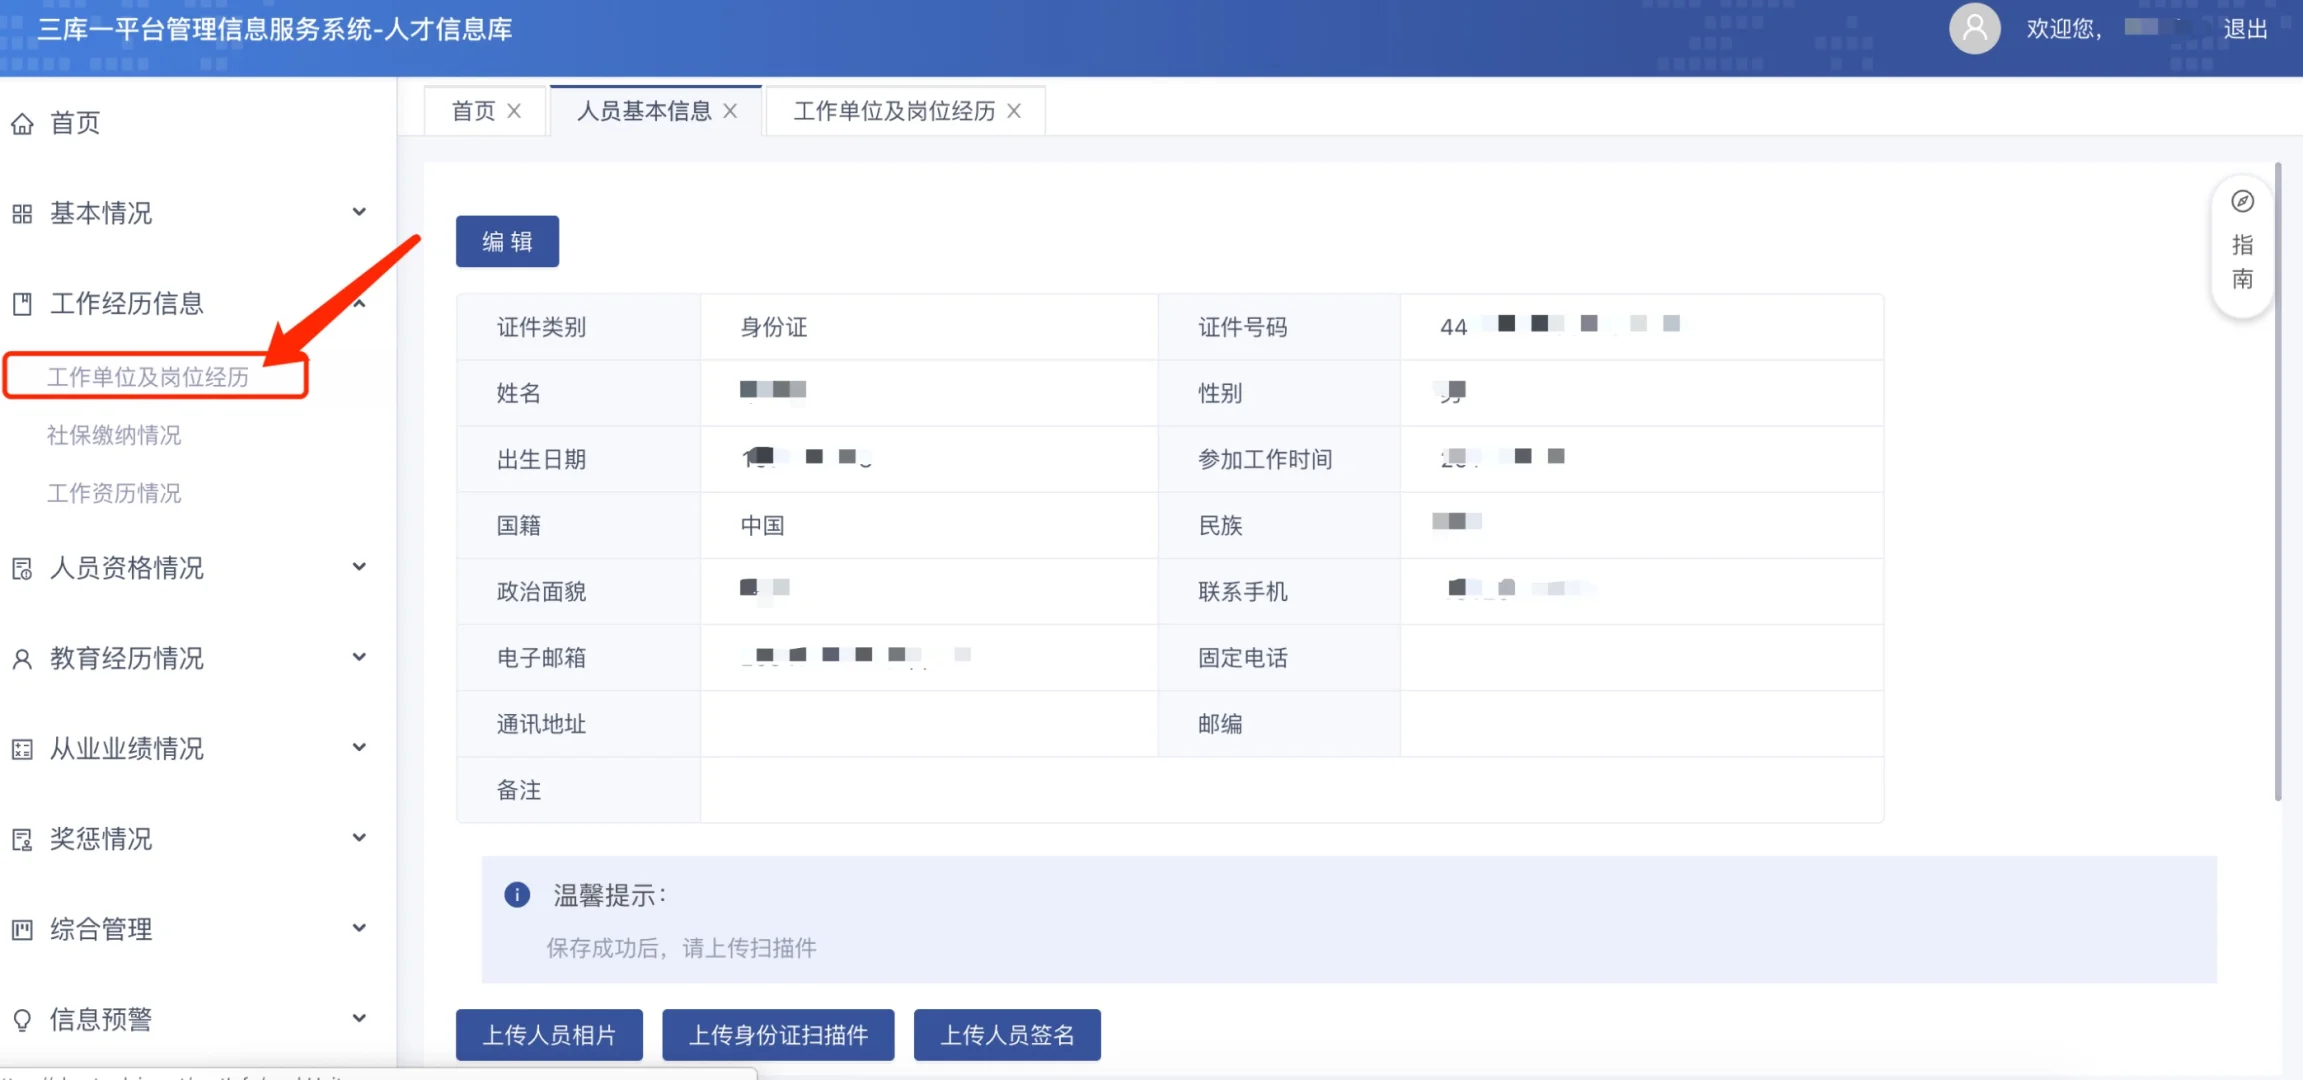Screen dimensions: 2303x1080
Task: Open 社保缴纳情况 in the sidebar
Action: pyautogui.click(x=114, y=435)
